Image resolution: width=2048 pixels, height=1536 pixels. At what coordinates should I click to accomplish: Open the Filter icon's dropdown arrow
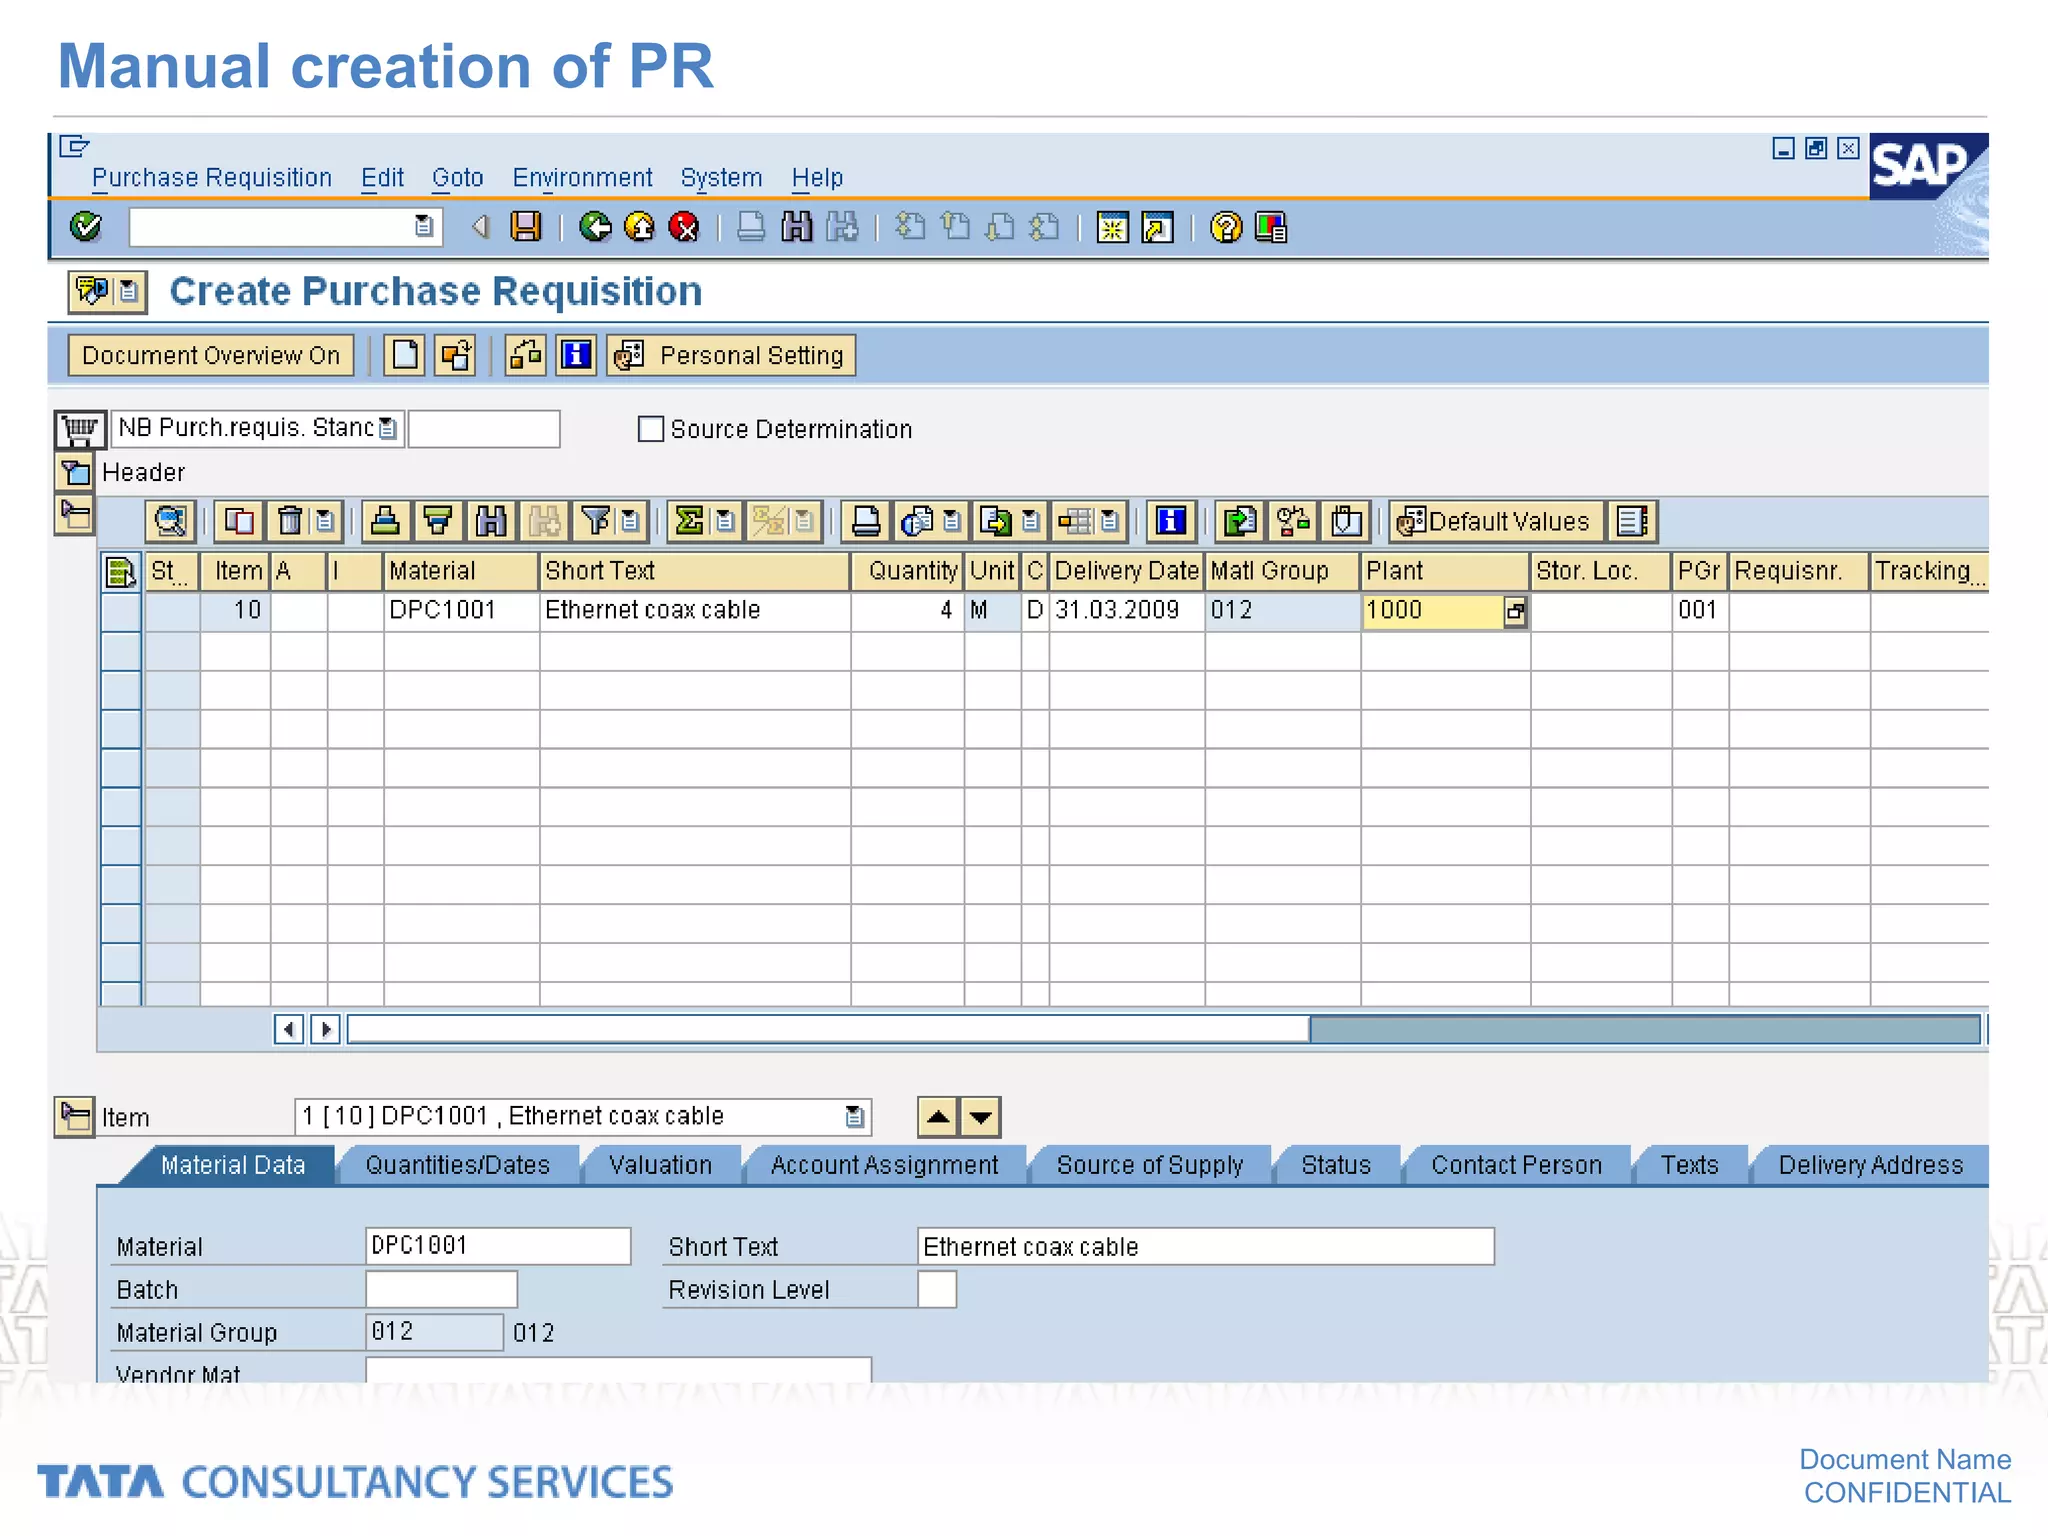coord(631,521)
